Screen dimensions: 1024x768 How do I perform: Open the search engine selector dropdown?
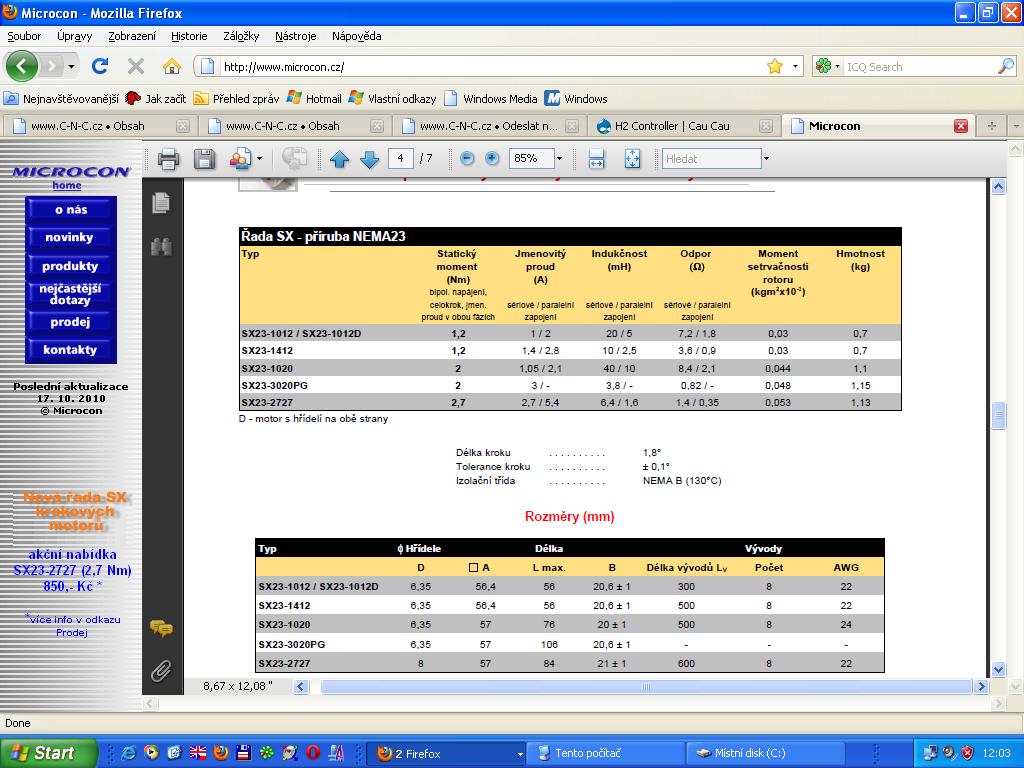pos(829,67)
